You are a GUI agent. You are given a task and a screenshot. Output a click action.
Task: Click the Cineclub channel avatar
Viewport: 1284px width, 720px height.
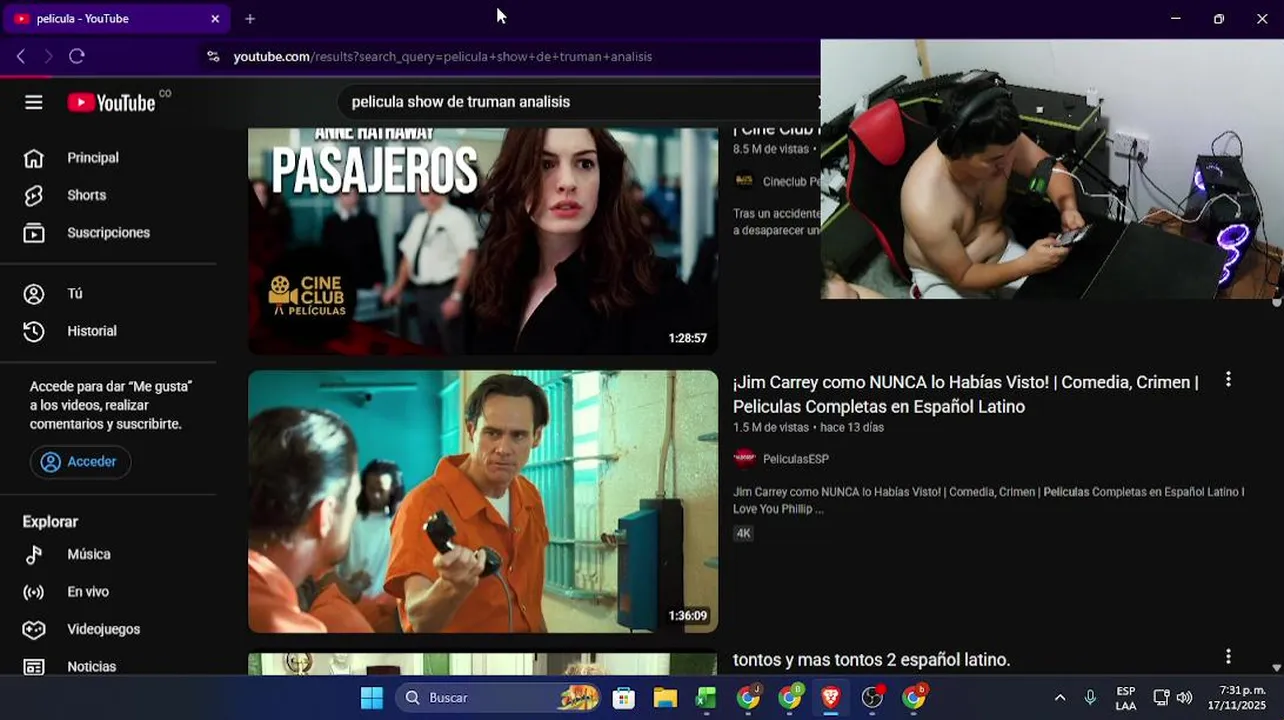coord(744,181)
